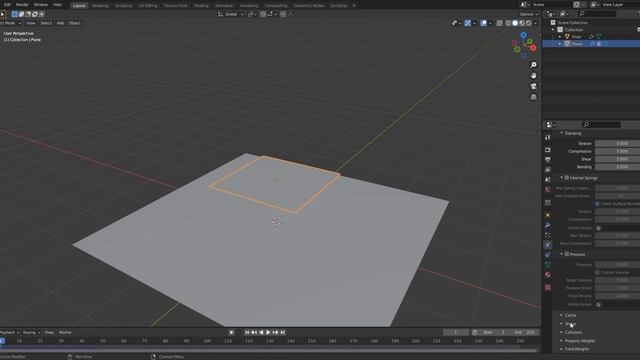This screenshot has height=360, width=640.
Task: Switch to the UV Editing workspace tab
Action: point(147,6)
